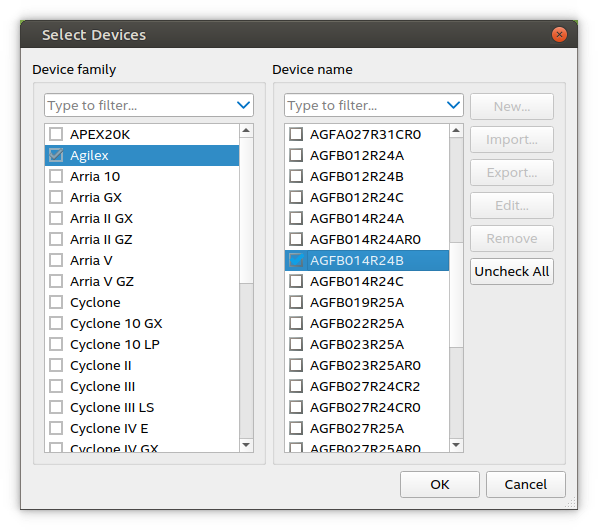Close the Select Devices dialog

559,35
